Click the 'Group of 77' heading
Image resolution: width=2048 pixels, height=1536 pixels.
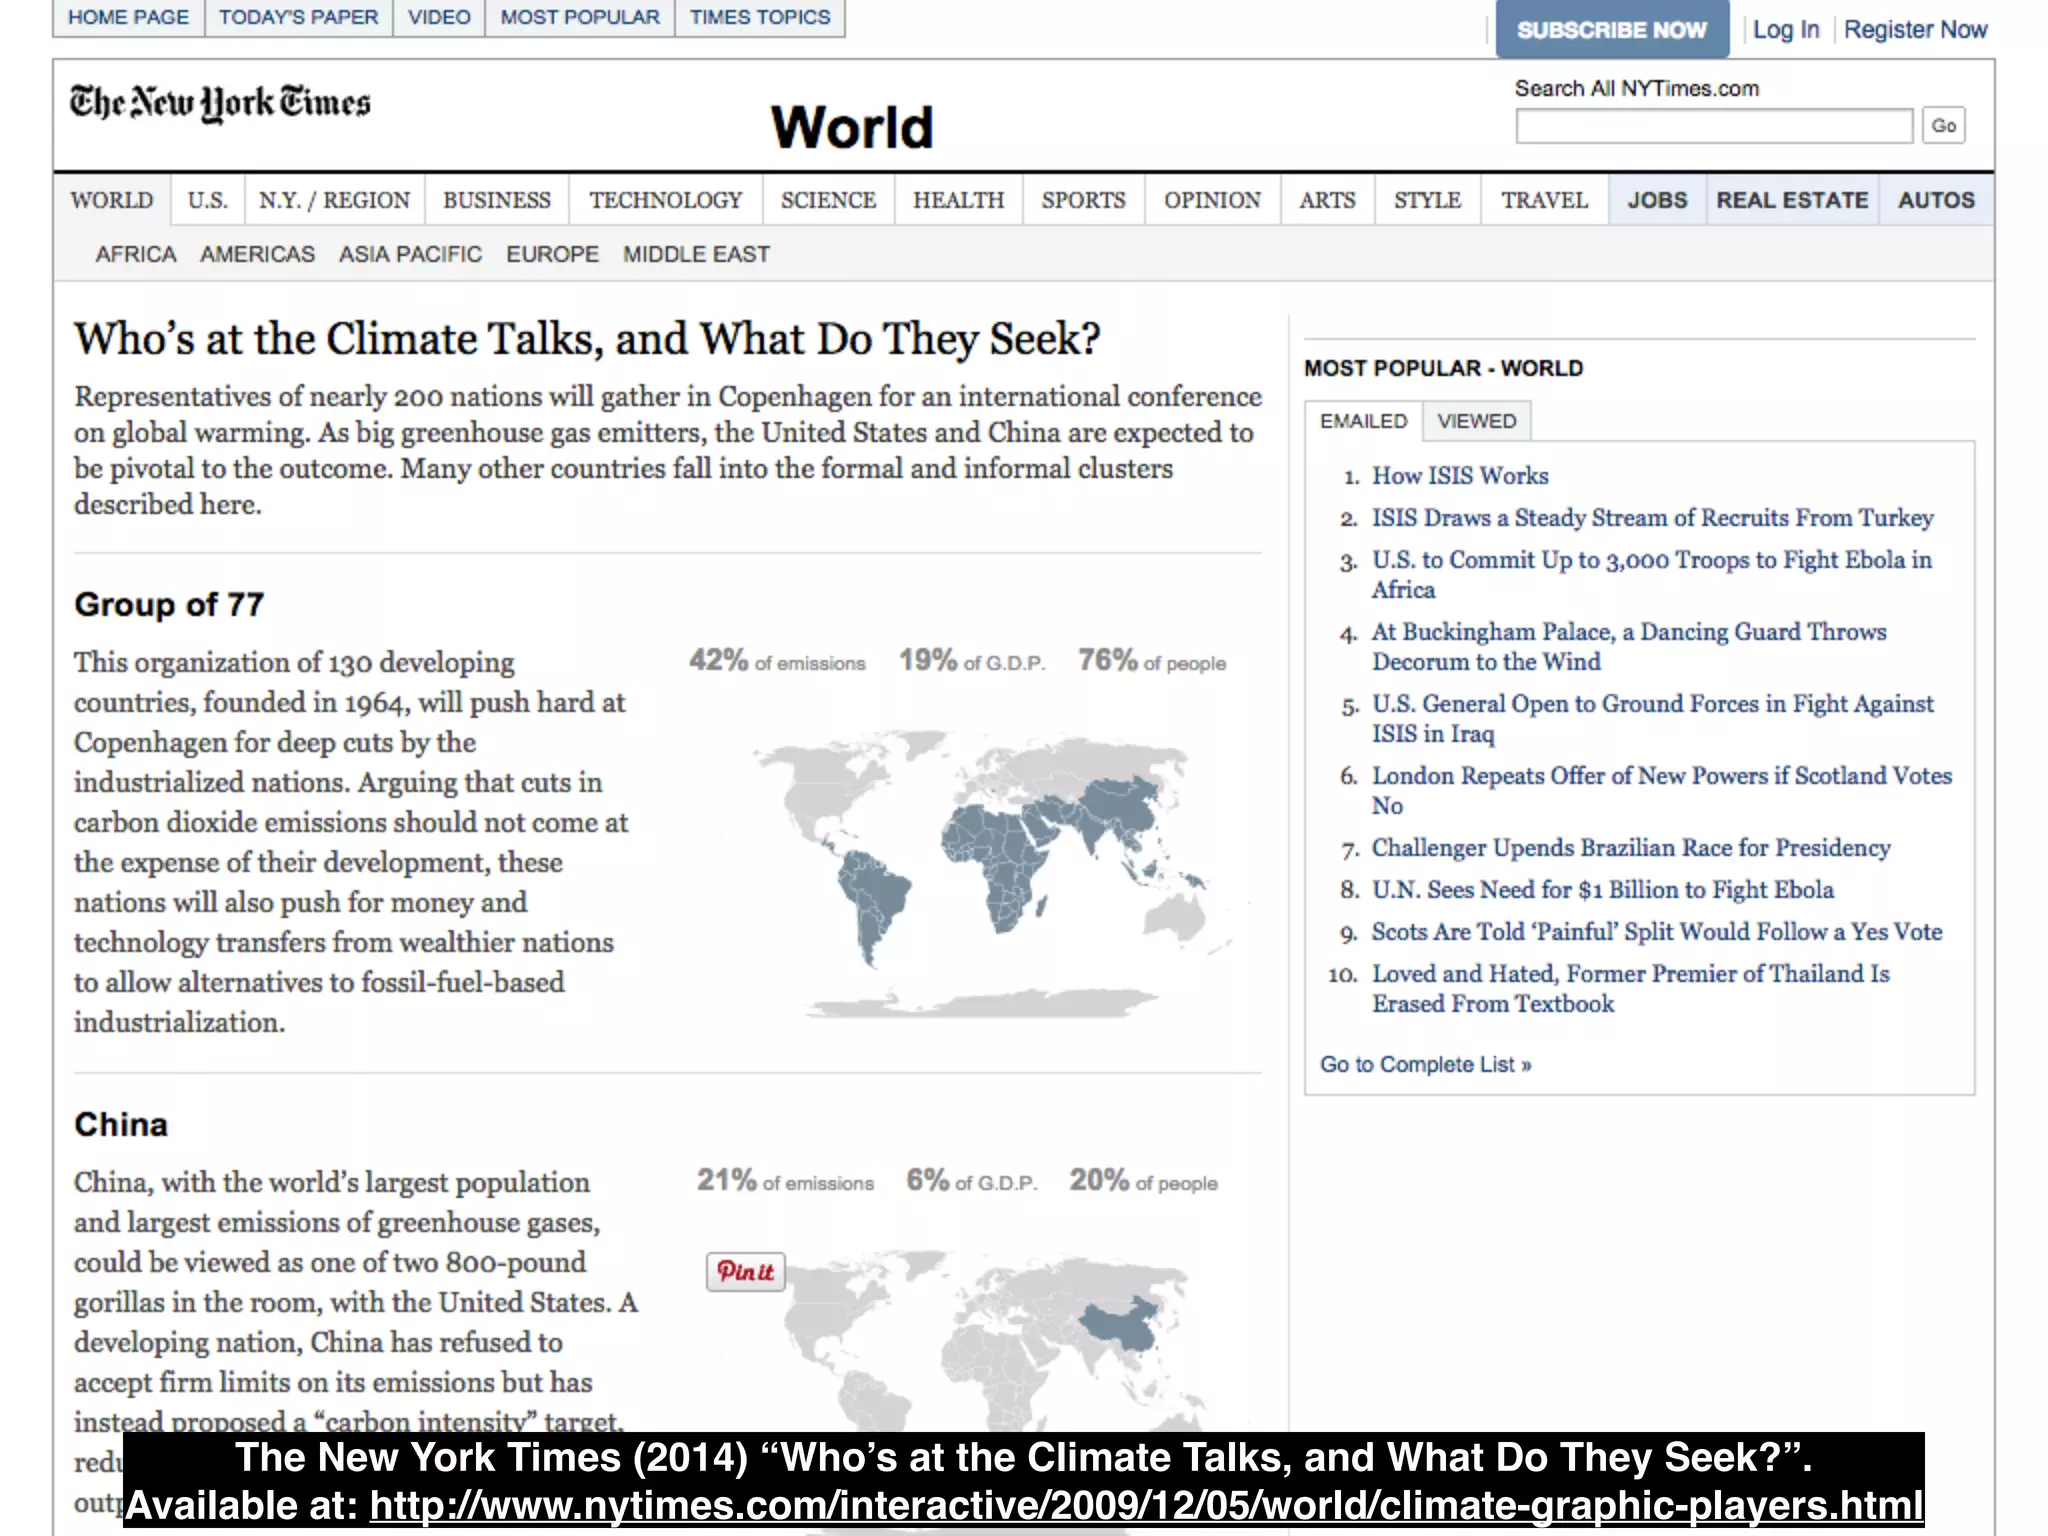[169, 604]
